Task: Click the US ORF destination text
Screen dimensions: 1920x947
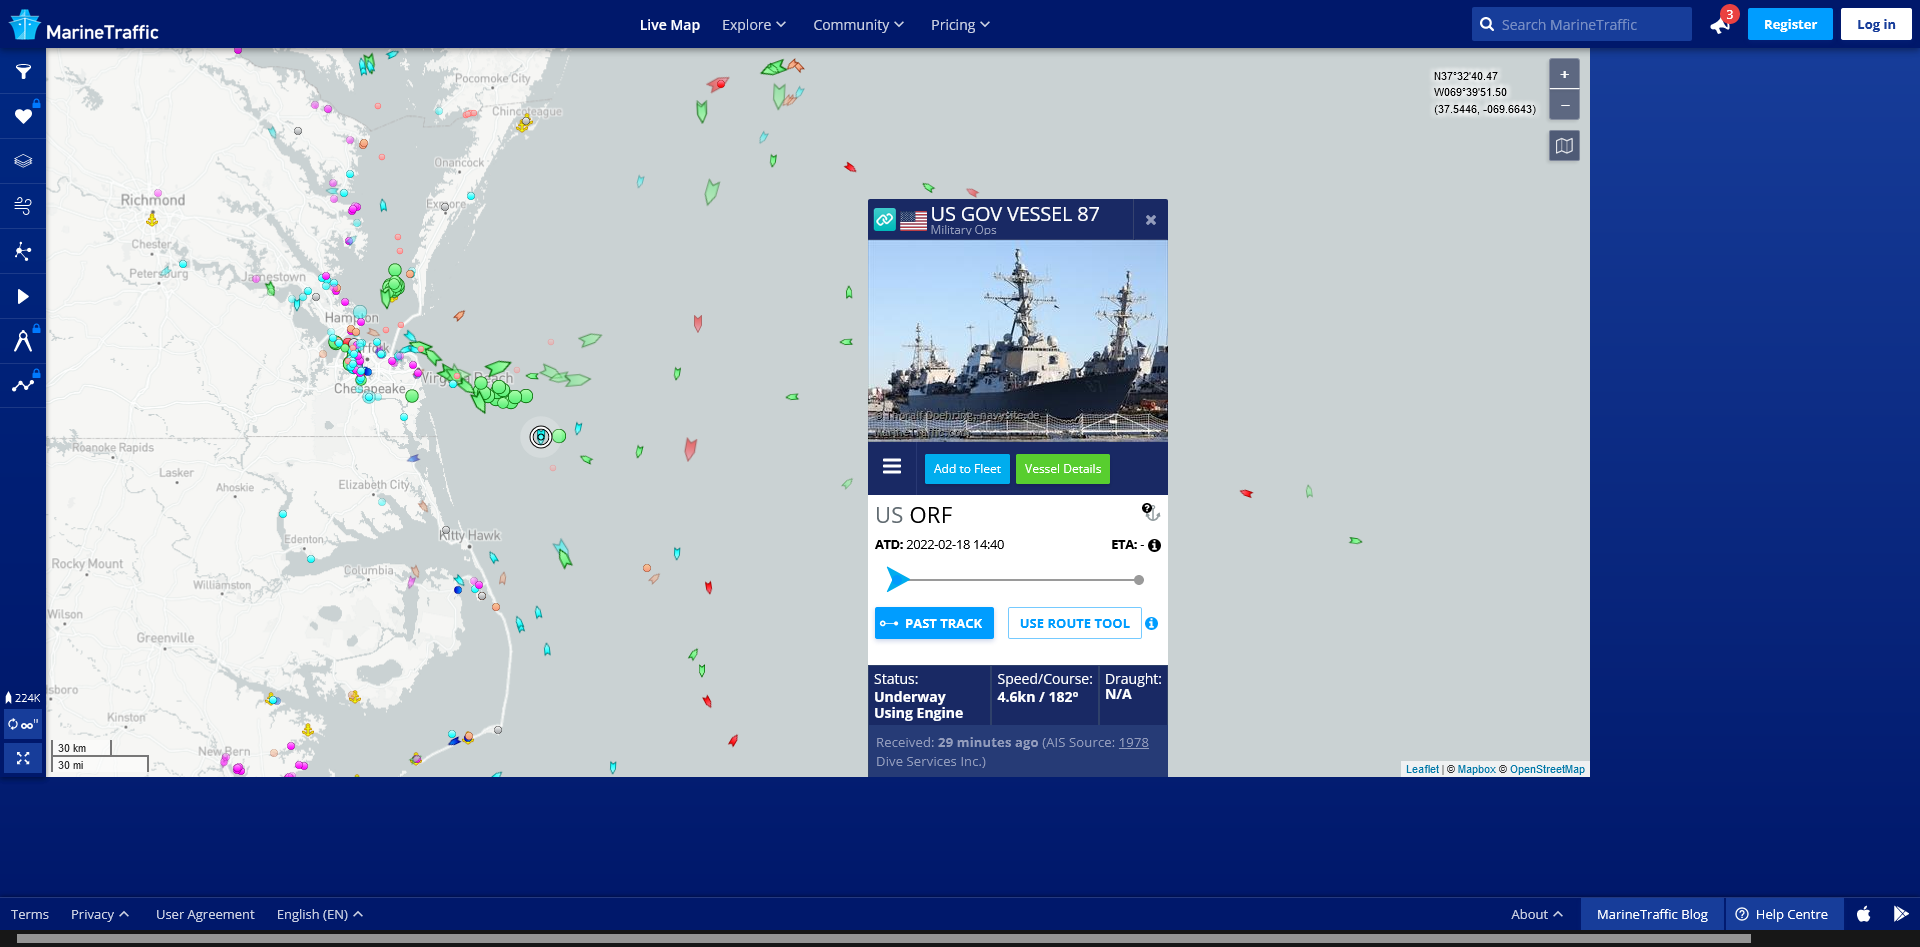Action: (x=914, y=515)
